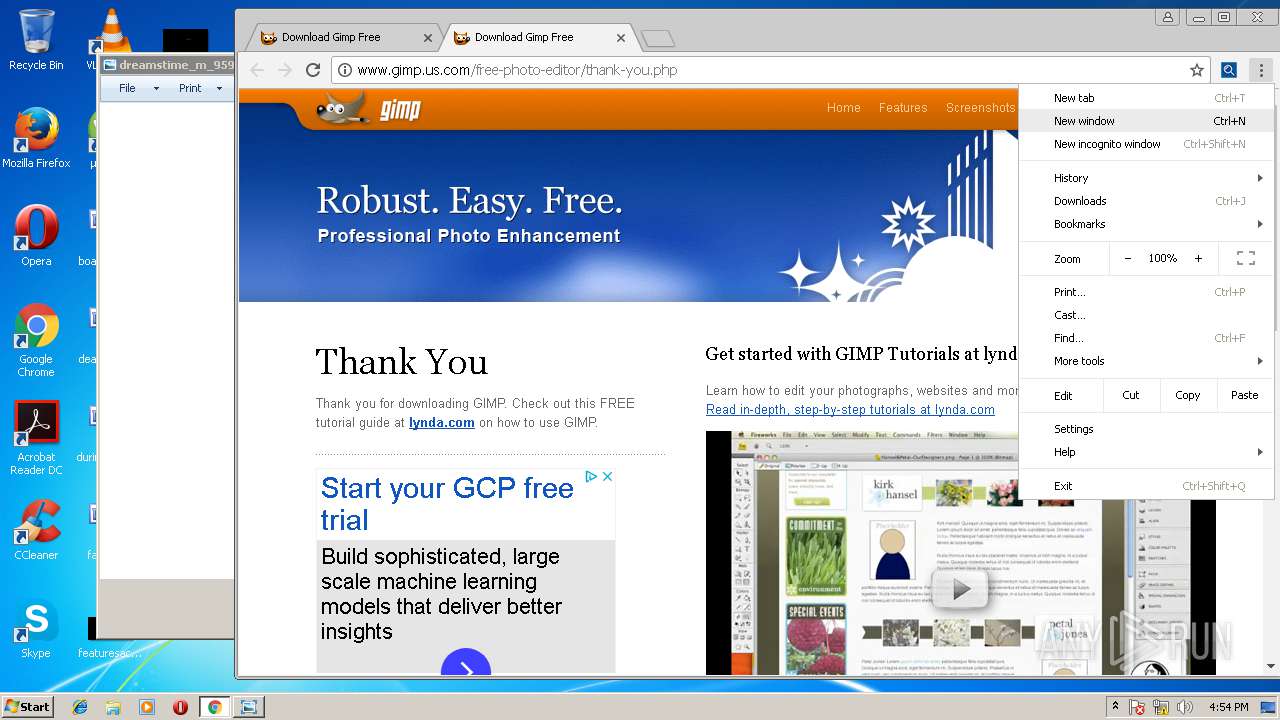Click the clock showing 4:54 PM
Image resolution: width=1280 pixels, height=720 pixels.
pyautogui.click(x=1229, y=707)
